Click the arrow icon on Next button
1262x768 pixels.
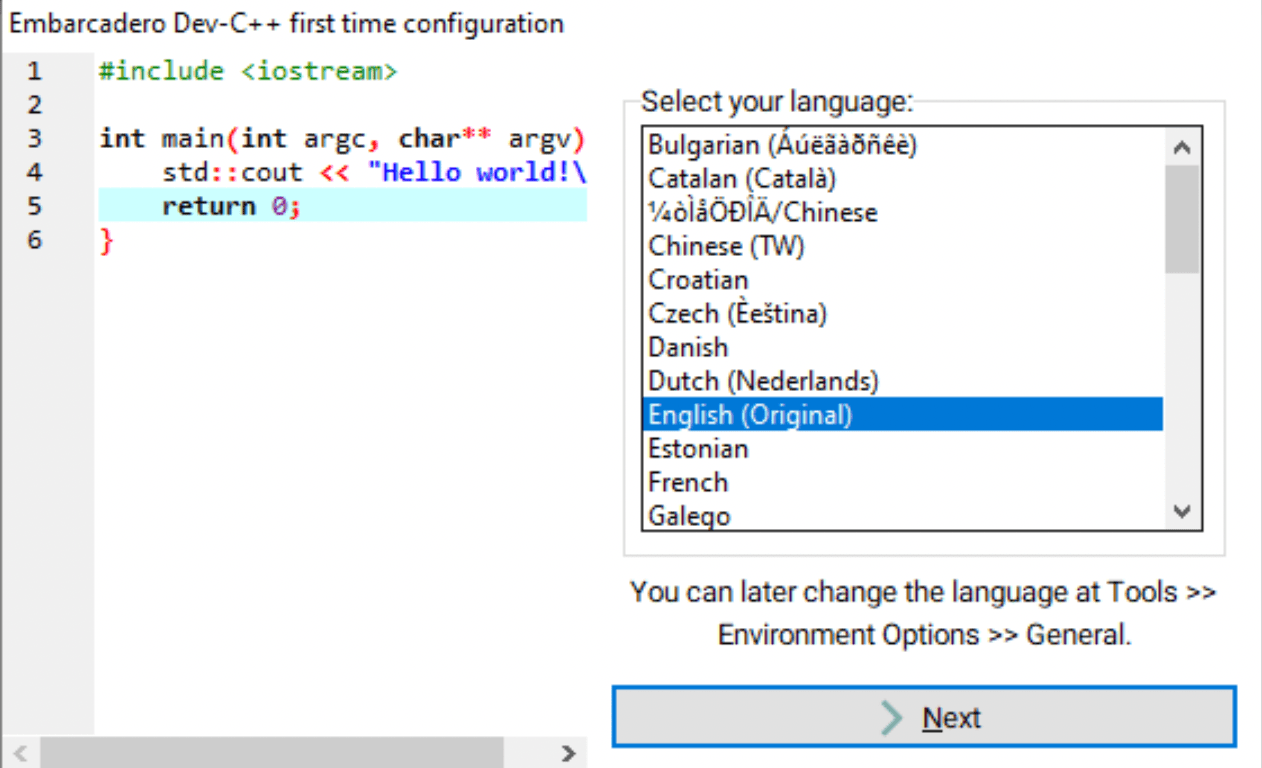pyautogui.click(x=891, y=718)
